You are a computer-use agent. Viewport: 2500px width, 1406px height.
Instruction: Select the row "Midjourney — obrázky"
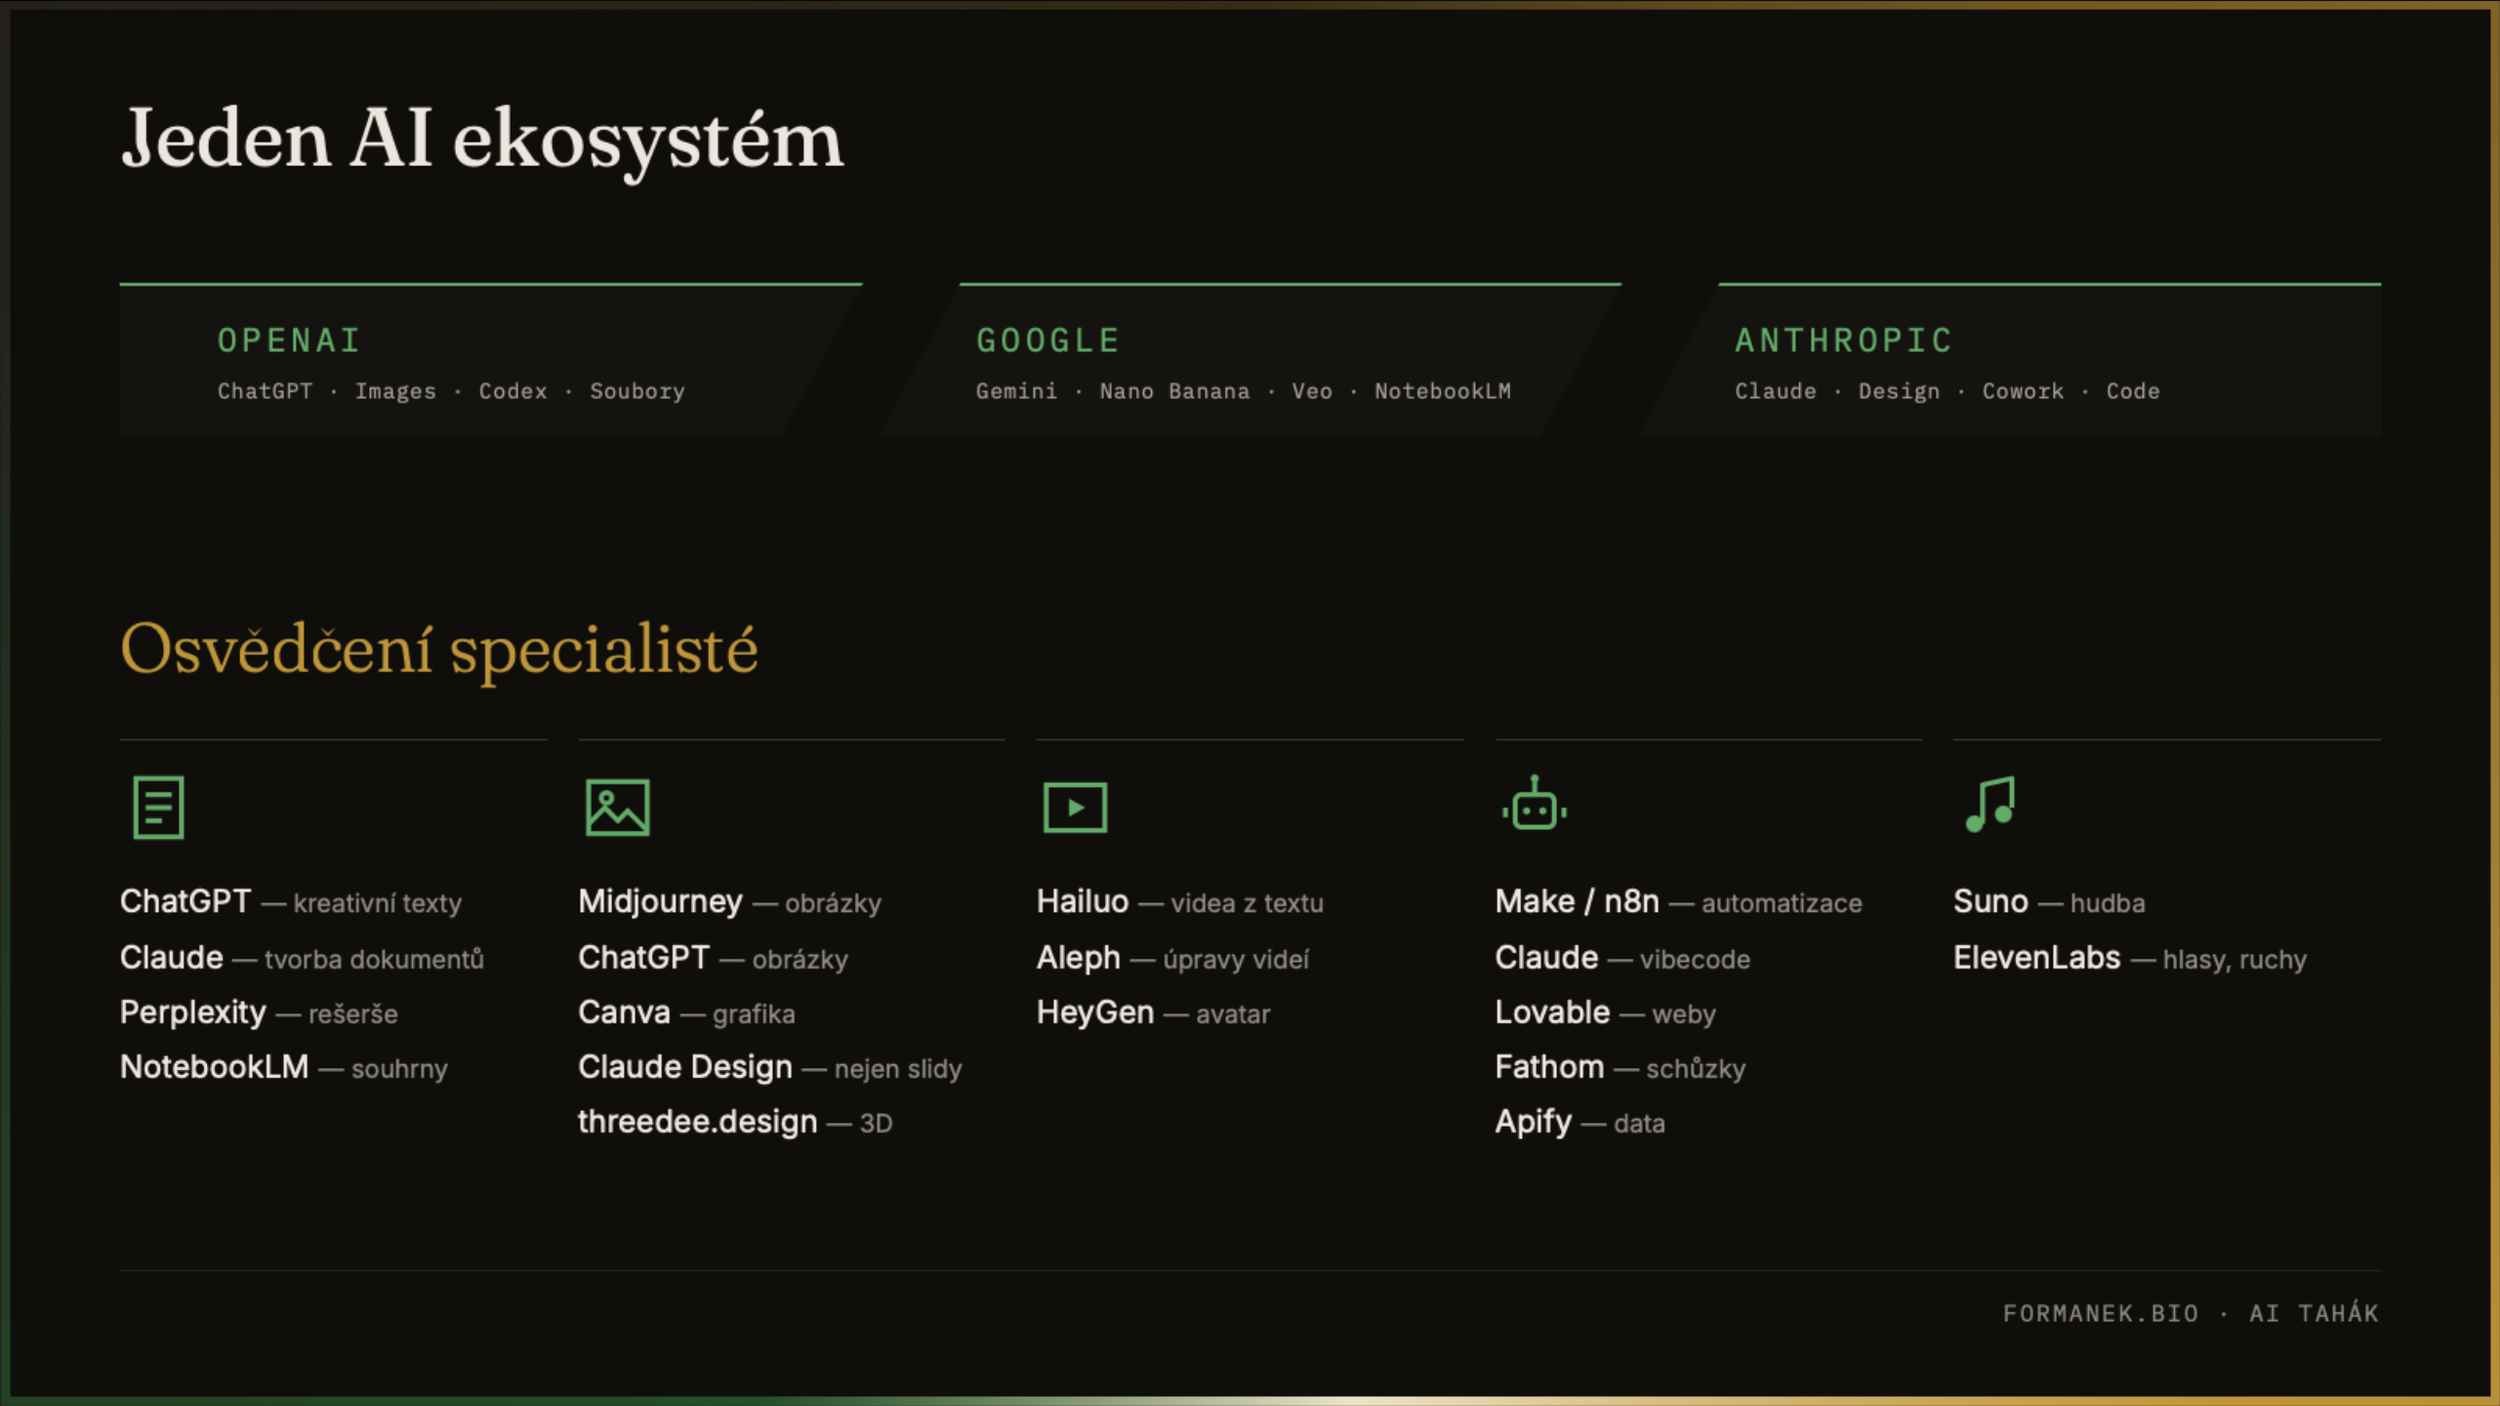(x=730, y=902)
